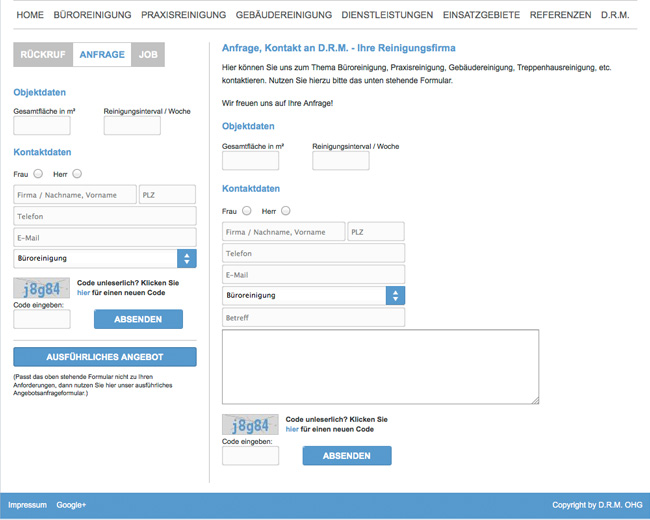Choose Herr radio option in main contact form
Image resolution: width=650 pixels, height=520 pixels.
(286, 211)
